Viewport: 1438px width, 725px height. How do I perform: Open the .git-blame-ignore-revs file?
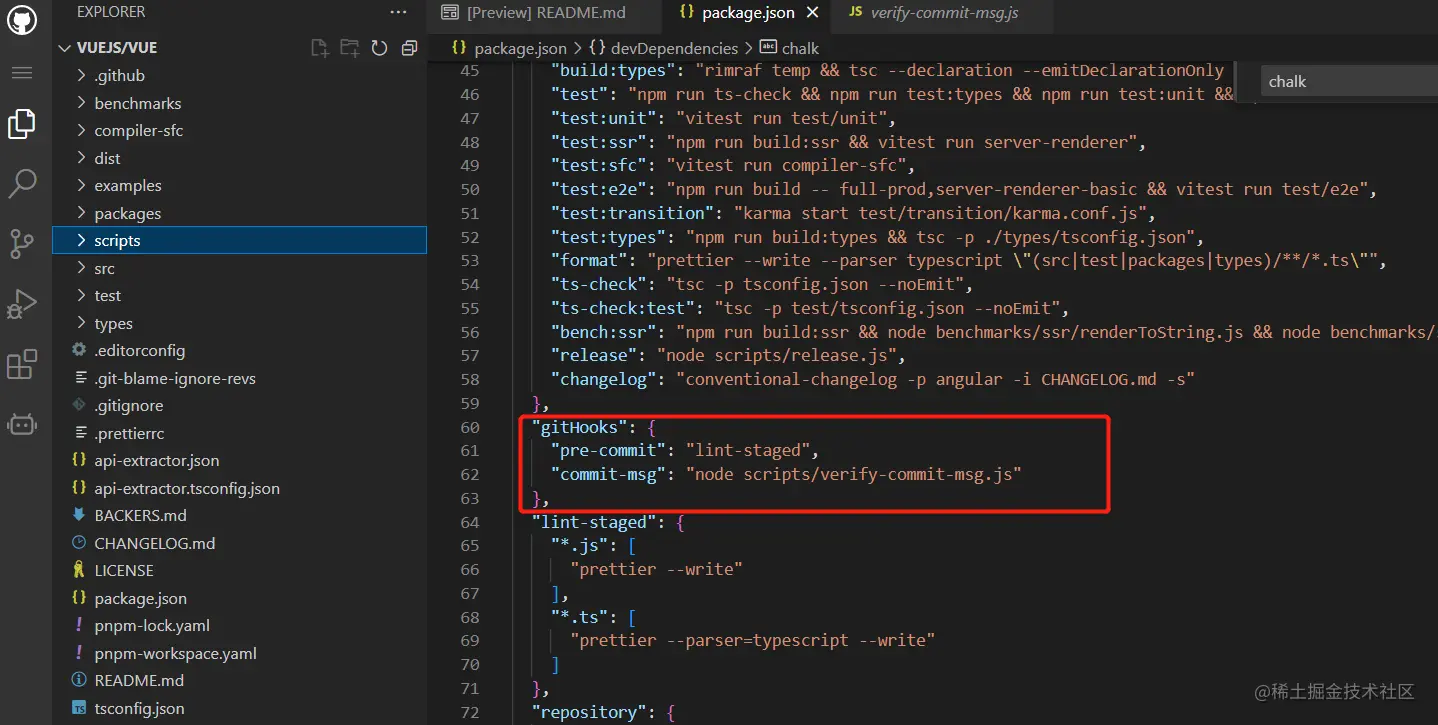[x=239, y=378]
